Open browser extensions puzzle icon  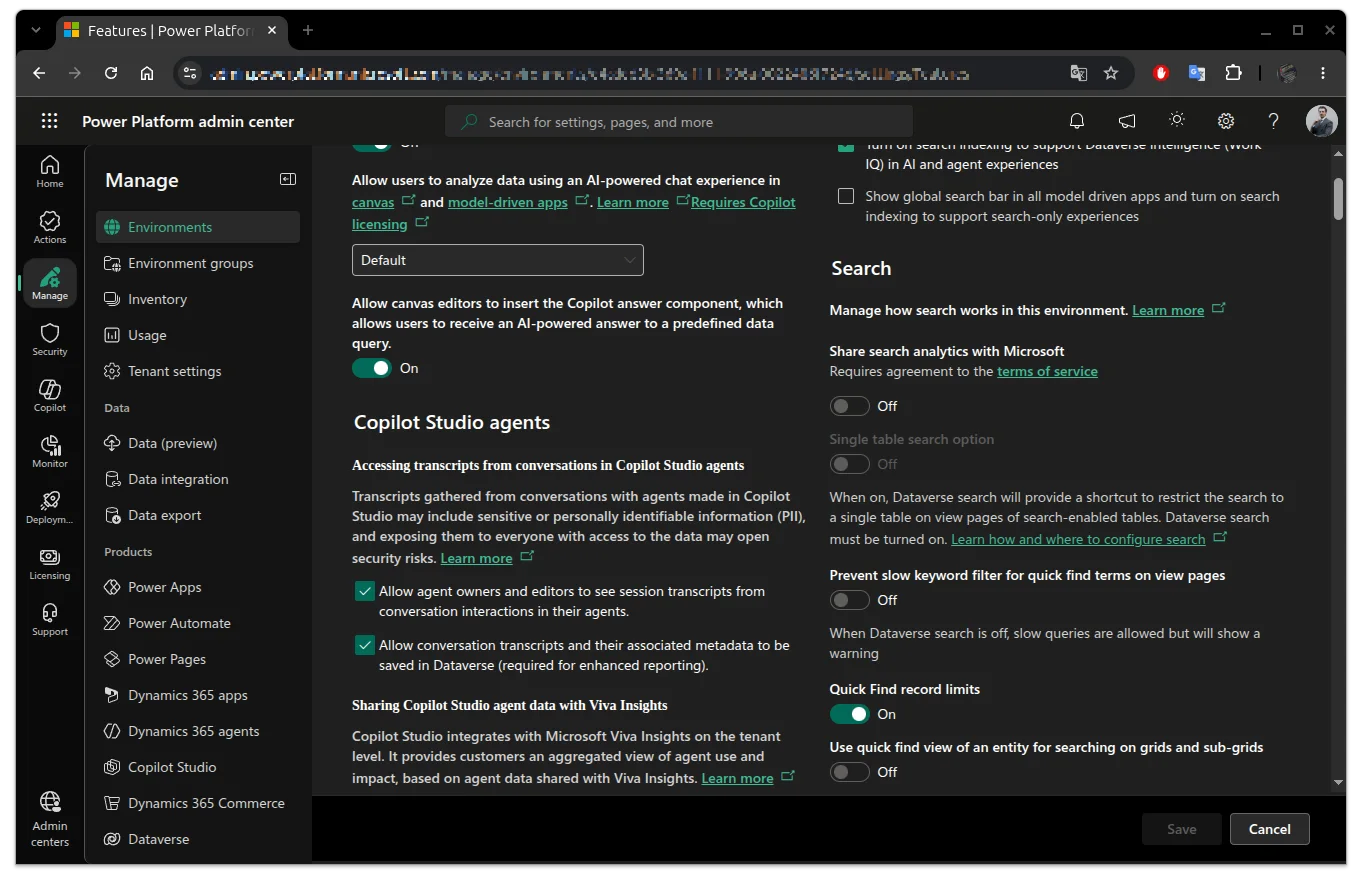(x=1233, y=73)
